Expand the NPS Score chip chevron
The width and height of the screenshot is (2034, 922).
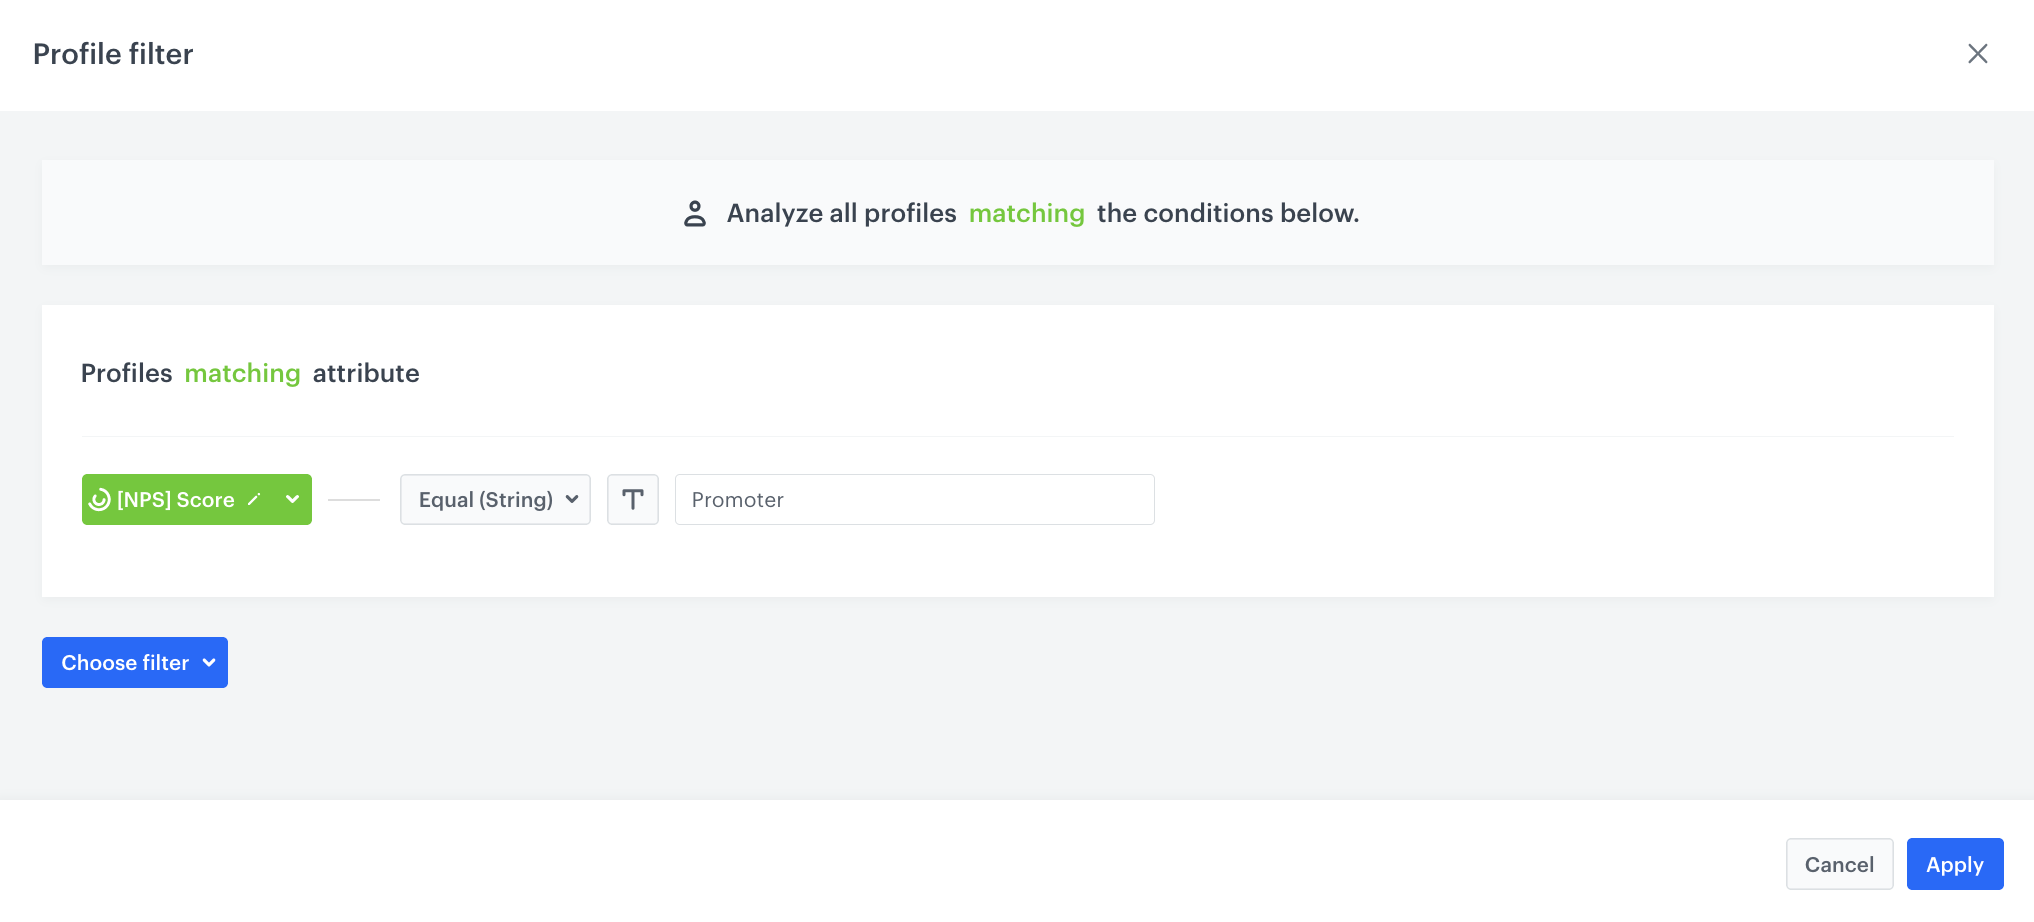point(292,499)
